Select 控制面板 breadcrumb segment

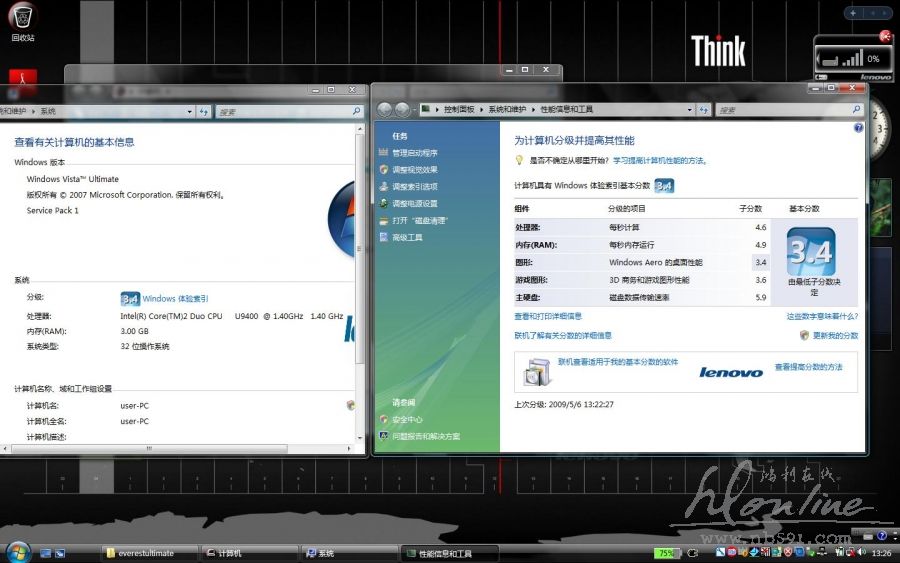pyautogui.click(x=459, y=109)
